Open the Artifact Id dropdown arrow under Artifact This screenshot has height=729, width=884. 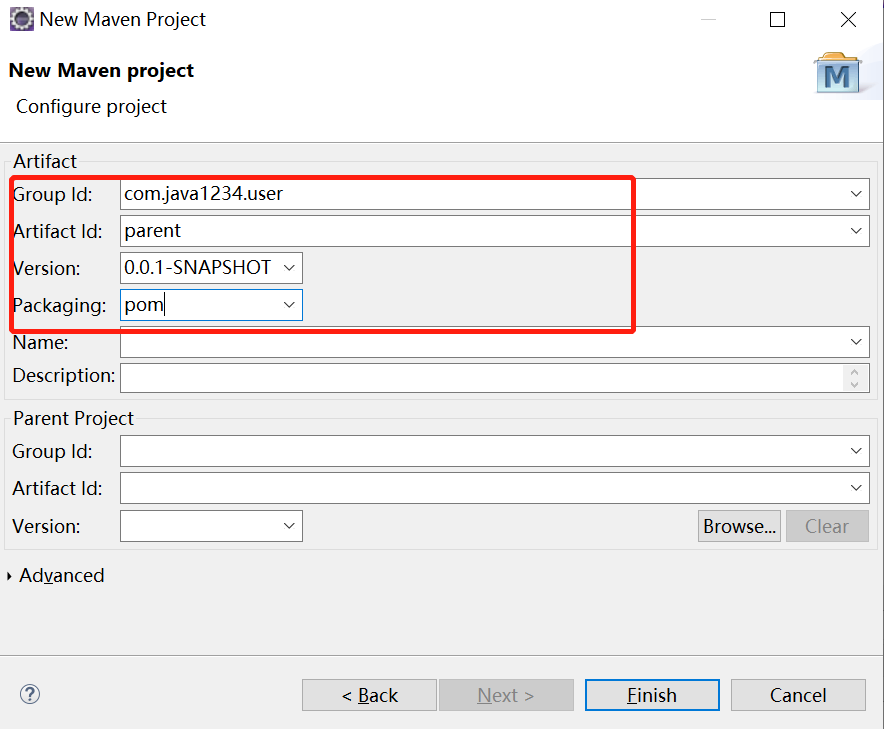tap(856, 231)
